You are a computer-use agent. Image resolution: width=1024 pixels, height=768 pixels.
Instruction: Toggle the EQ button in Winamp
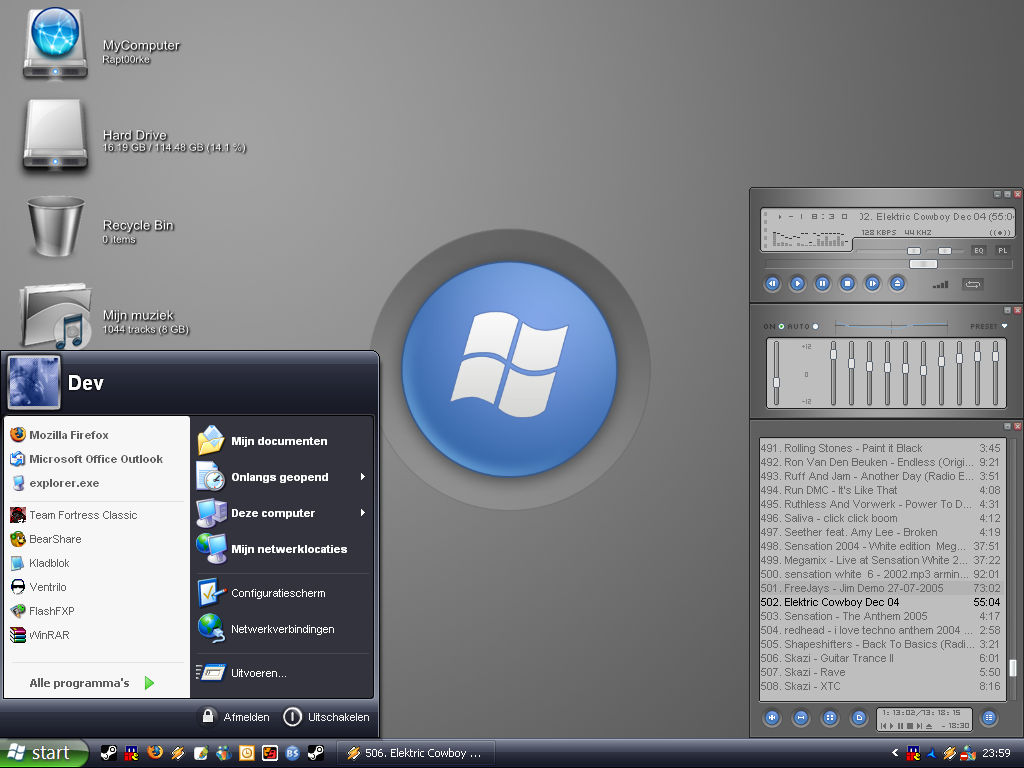(978, 251)
